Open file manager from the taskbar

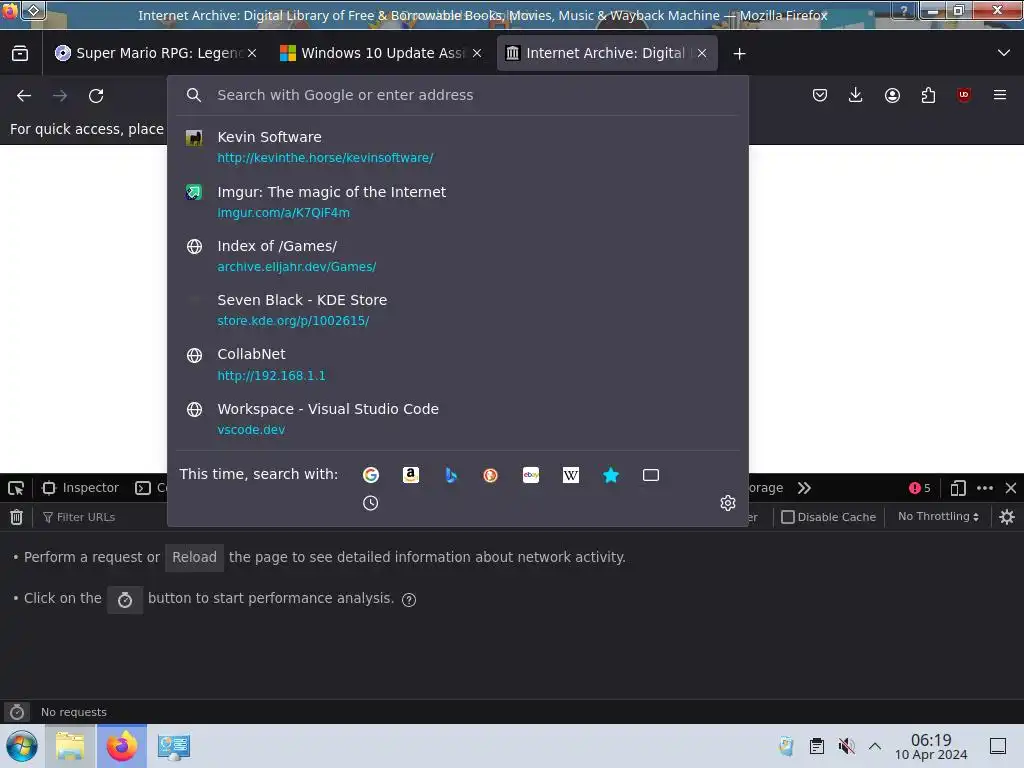pyautogui.click(x=70, y=746)
